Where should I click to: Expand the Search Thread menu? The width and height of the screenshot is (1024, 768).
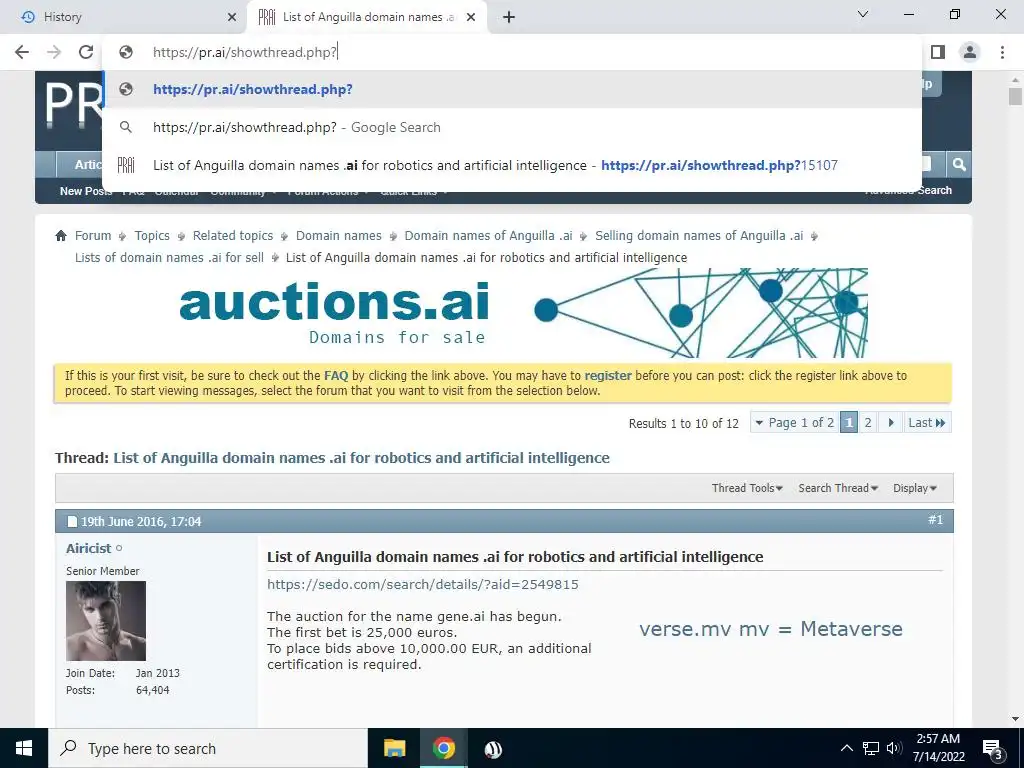838,488
